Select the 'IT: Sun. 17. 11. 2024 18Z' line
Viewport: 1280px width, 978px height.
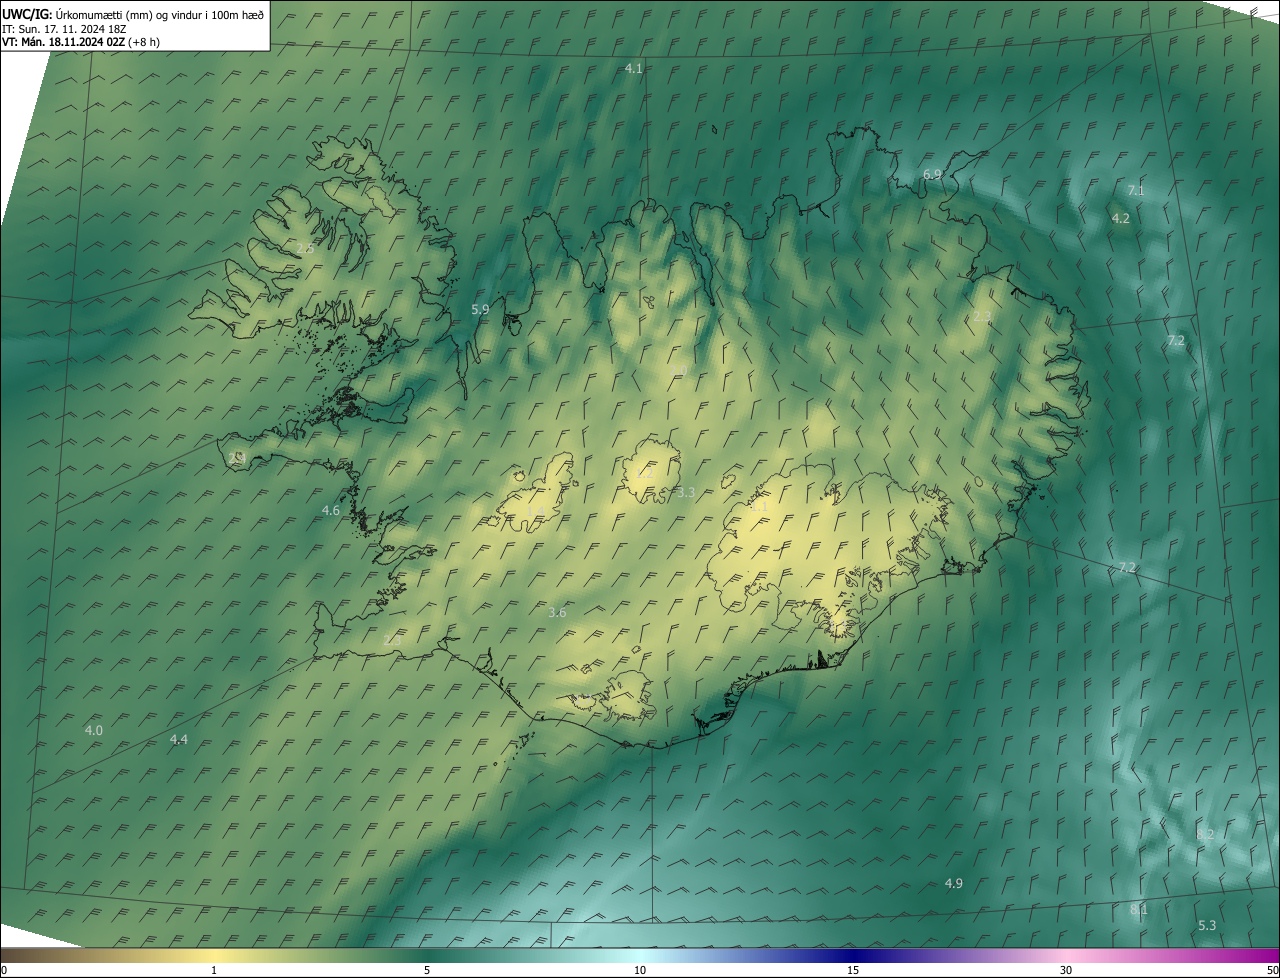point(64,28)
